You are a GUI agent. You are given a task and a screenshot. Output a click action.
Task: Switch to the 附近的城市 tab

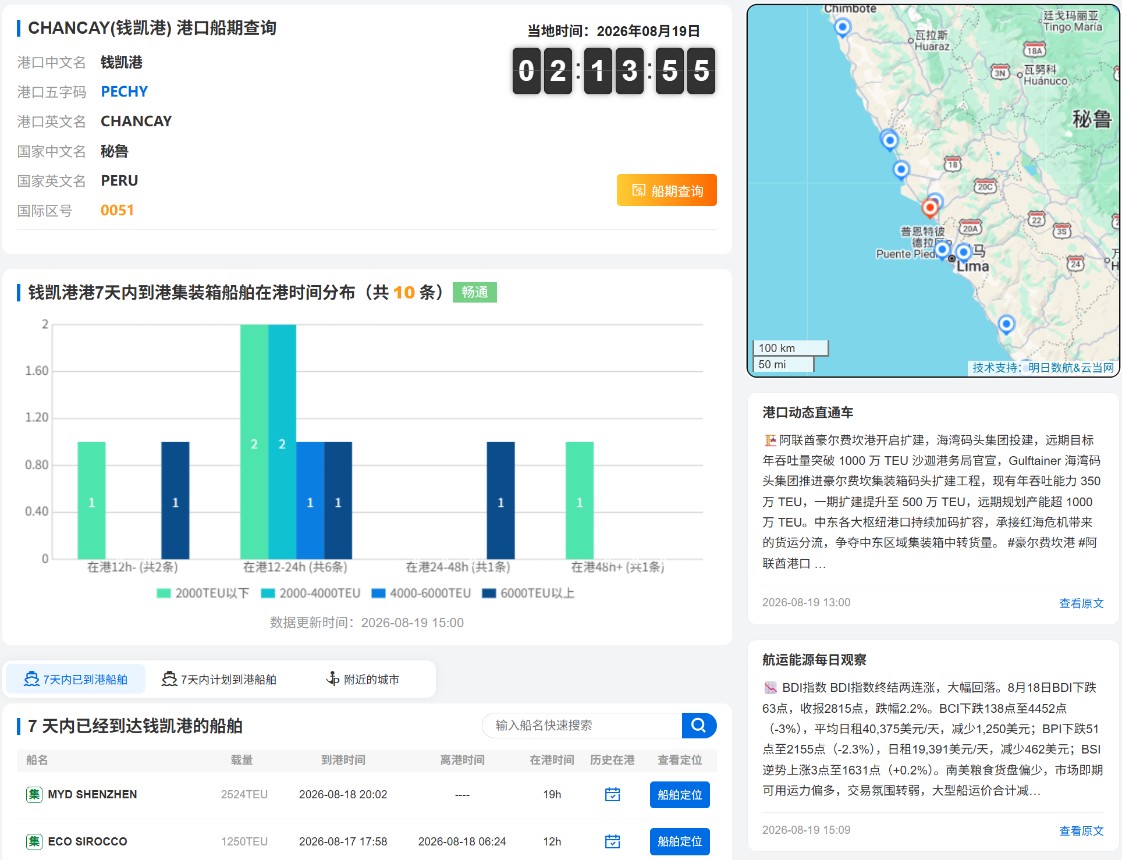pyautogui.click(x=363, y=679)
